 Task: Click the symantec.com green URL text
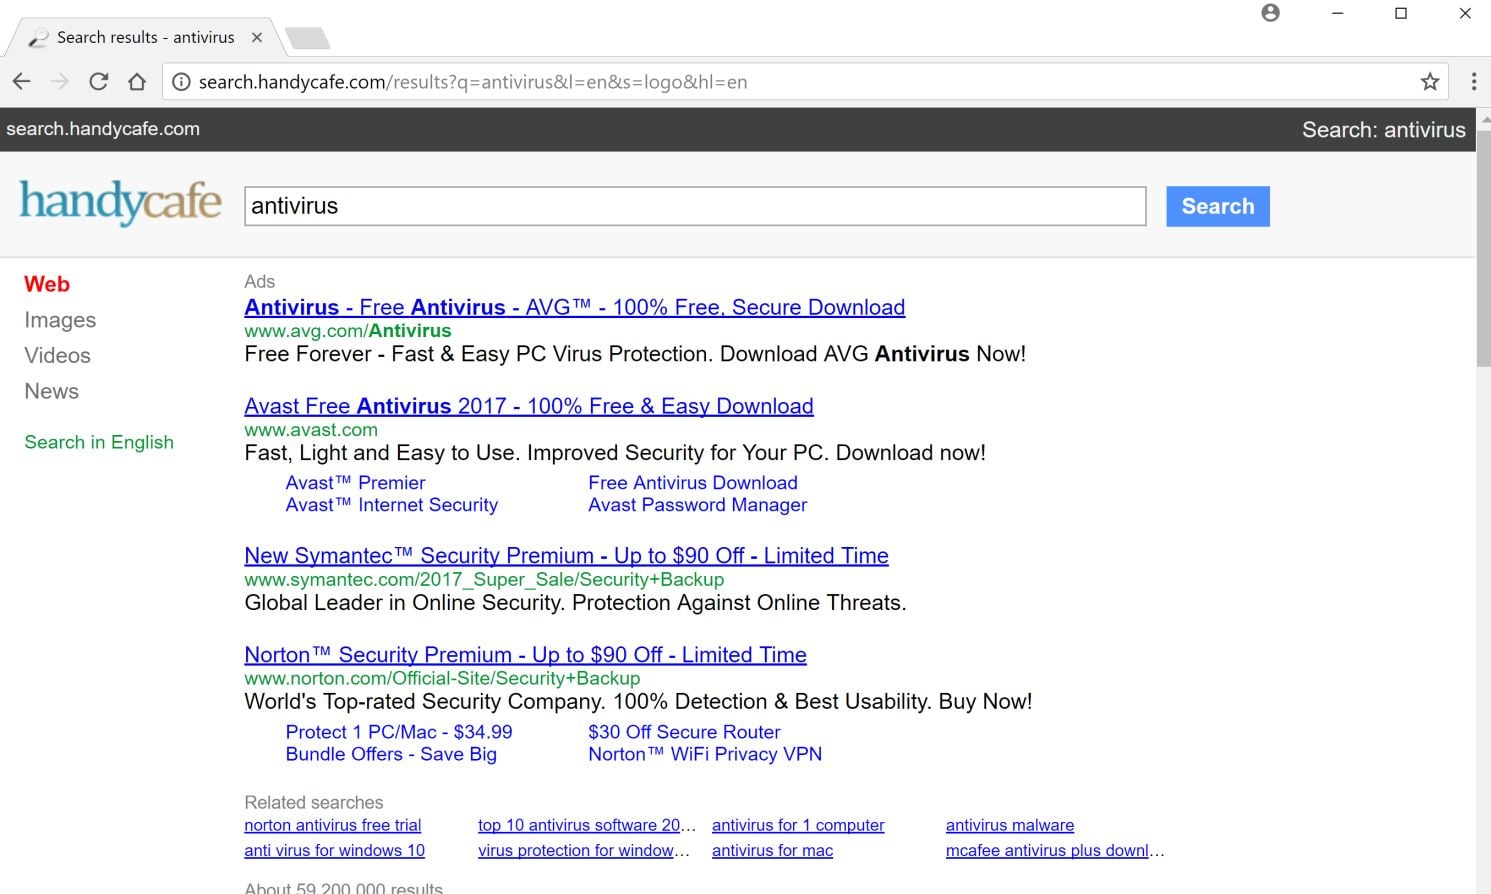coord(484,580)
